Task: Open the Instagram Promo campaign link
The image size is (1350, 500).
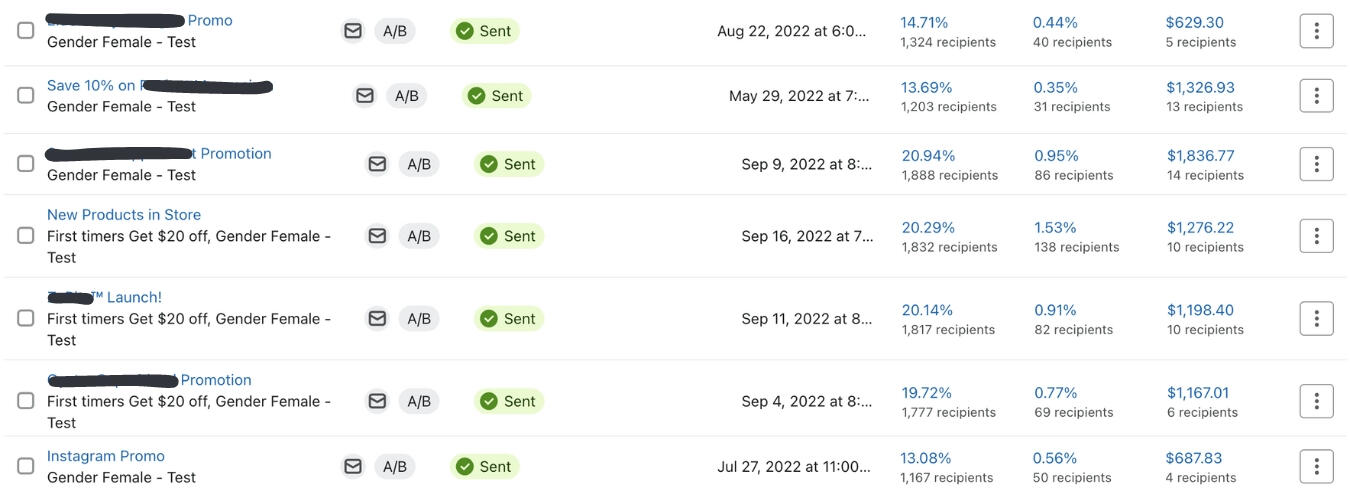Action: point(106,456)
